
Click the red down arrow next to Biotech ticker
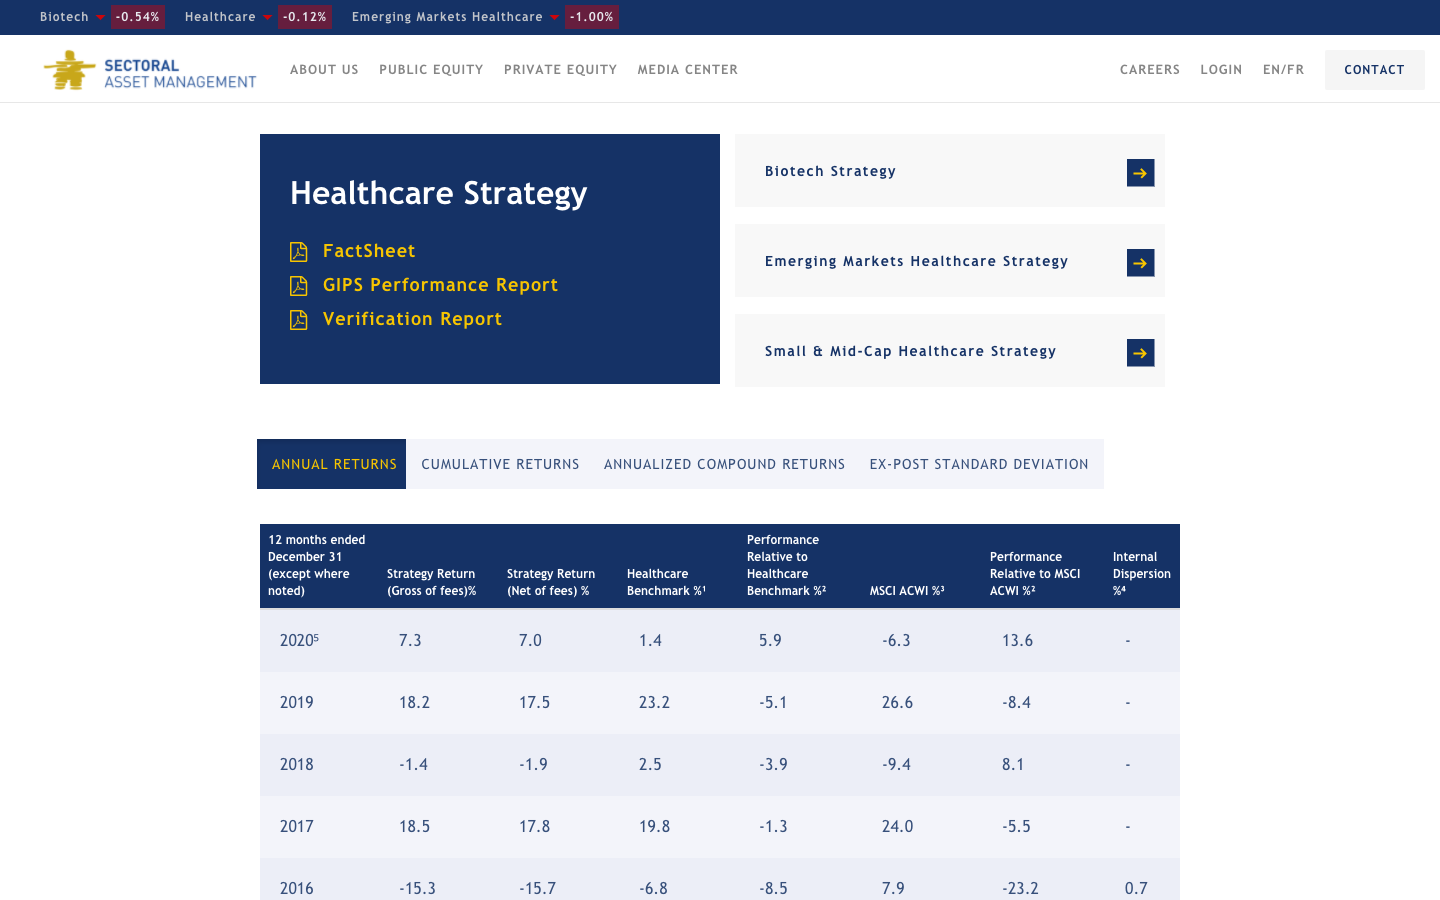(x=100, y=18)
